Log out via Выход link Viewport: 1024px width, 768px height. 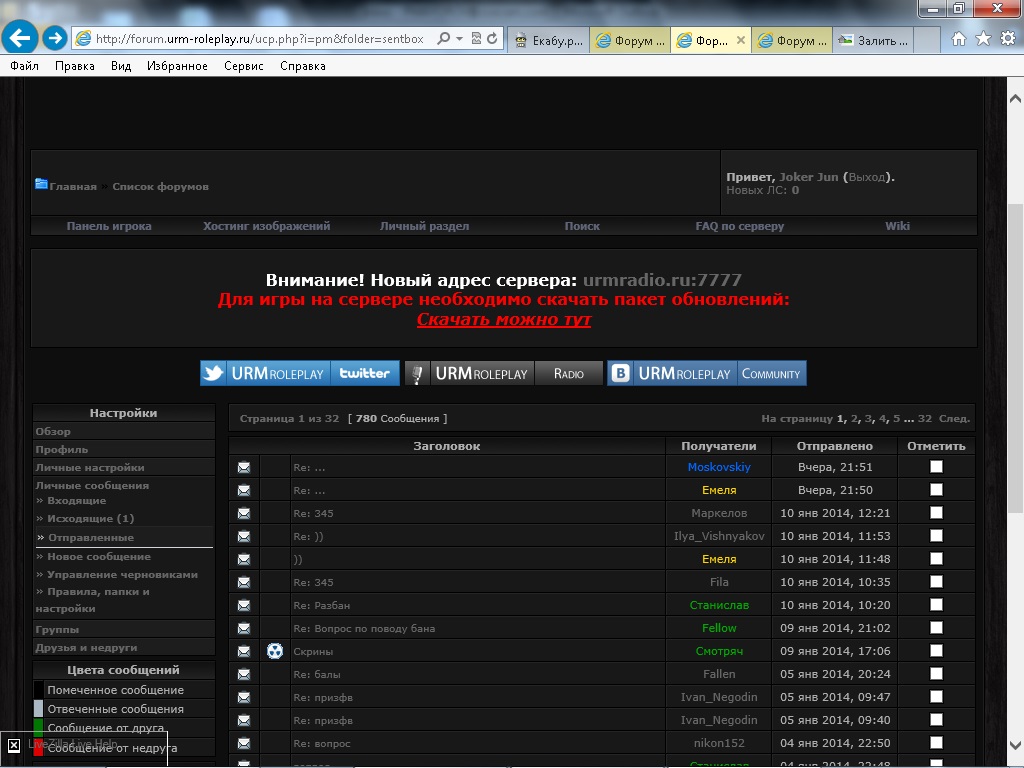tap(867, 177)
